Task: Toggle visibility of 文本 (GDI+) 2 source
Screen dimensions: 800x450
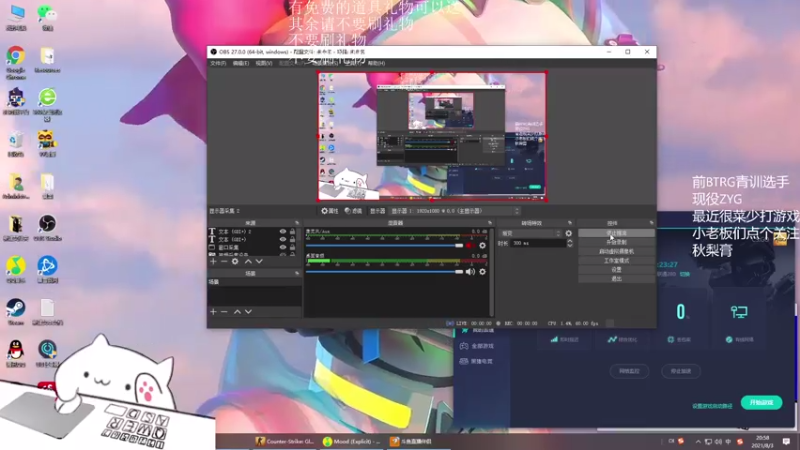Action: 283,232
